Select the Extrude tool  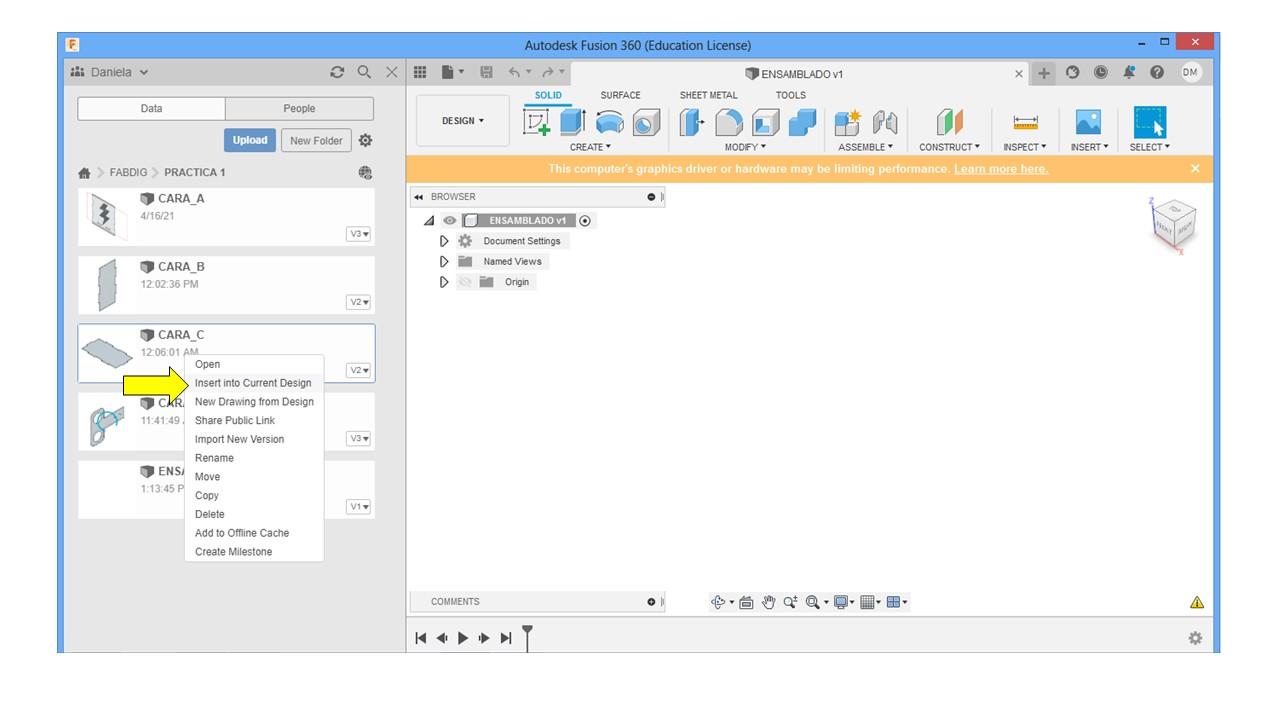tap(572, 122)
